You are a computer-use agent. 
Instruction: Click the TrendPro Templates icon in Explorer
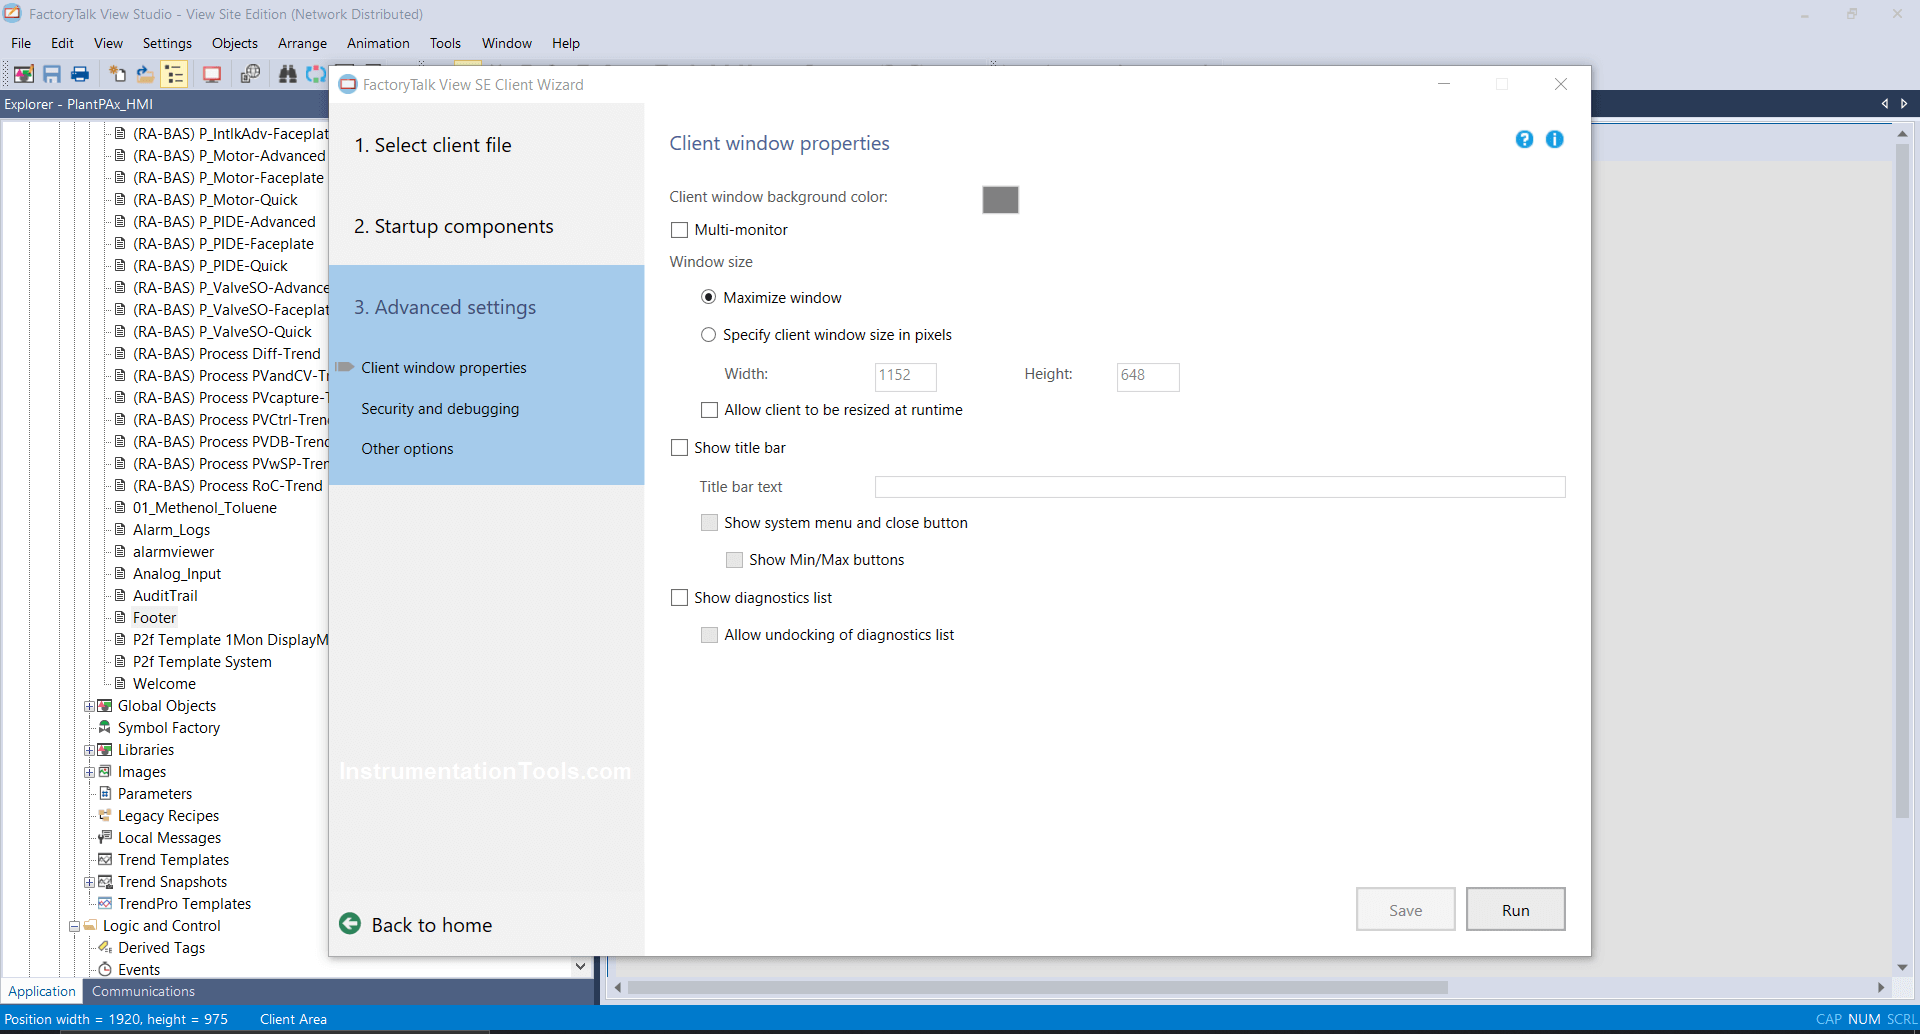click(x=104, y=903)
